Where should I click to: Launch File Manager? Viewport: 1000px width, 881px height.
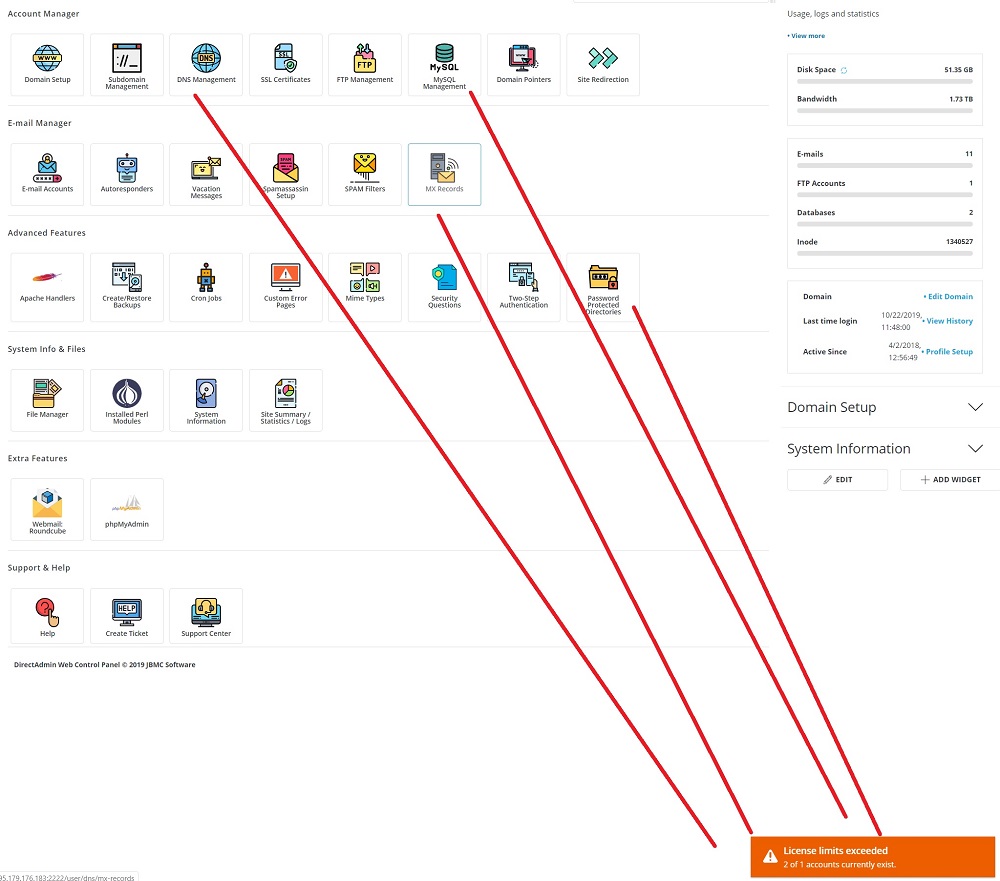[x=47, y=399]
